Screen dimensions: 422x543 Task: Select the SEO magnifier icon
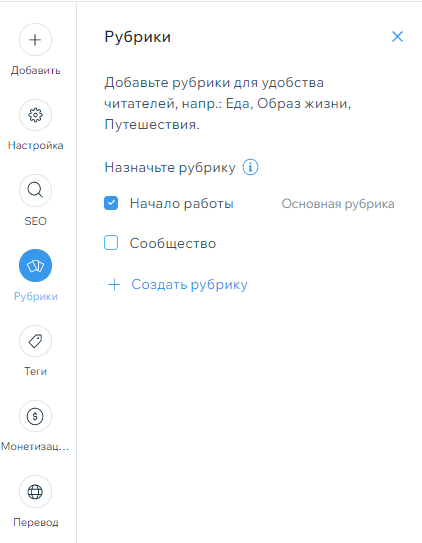[x=35, y=190]
